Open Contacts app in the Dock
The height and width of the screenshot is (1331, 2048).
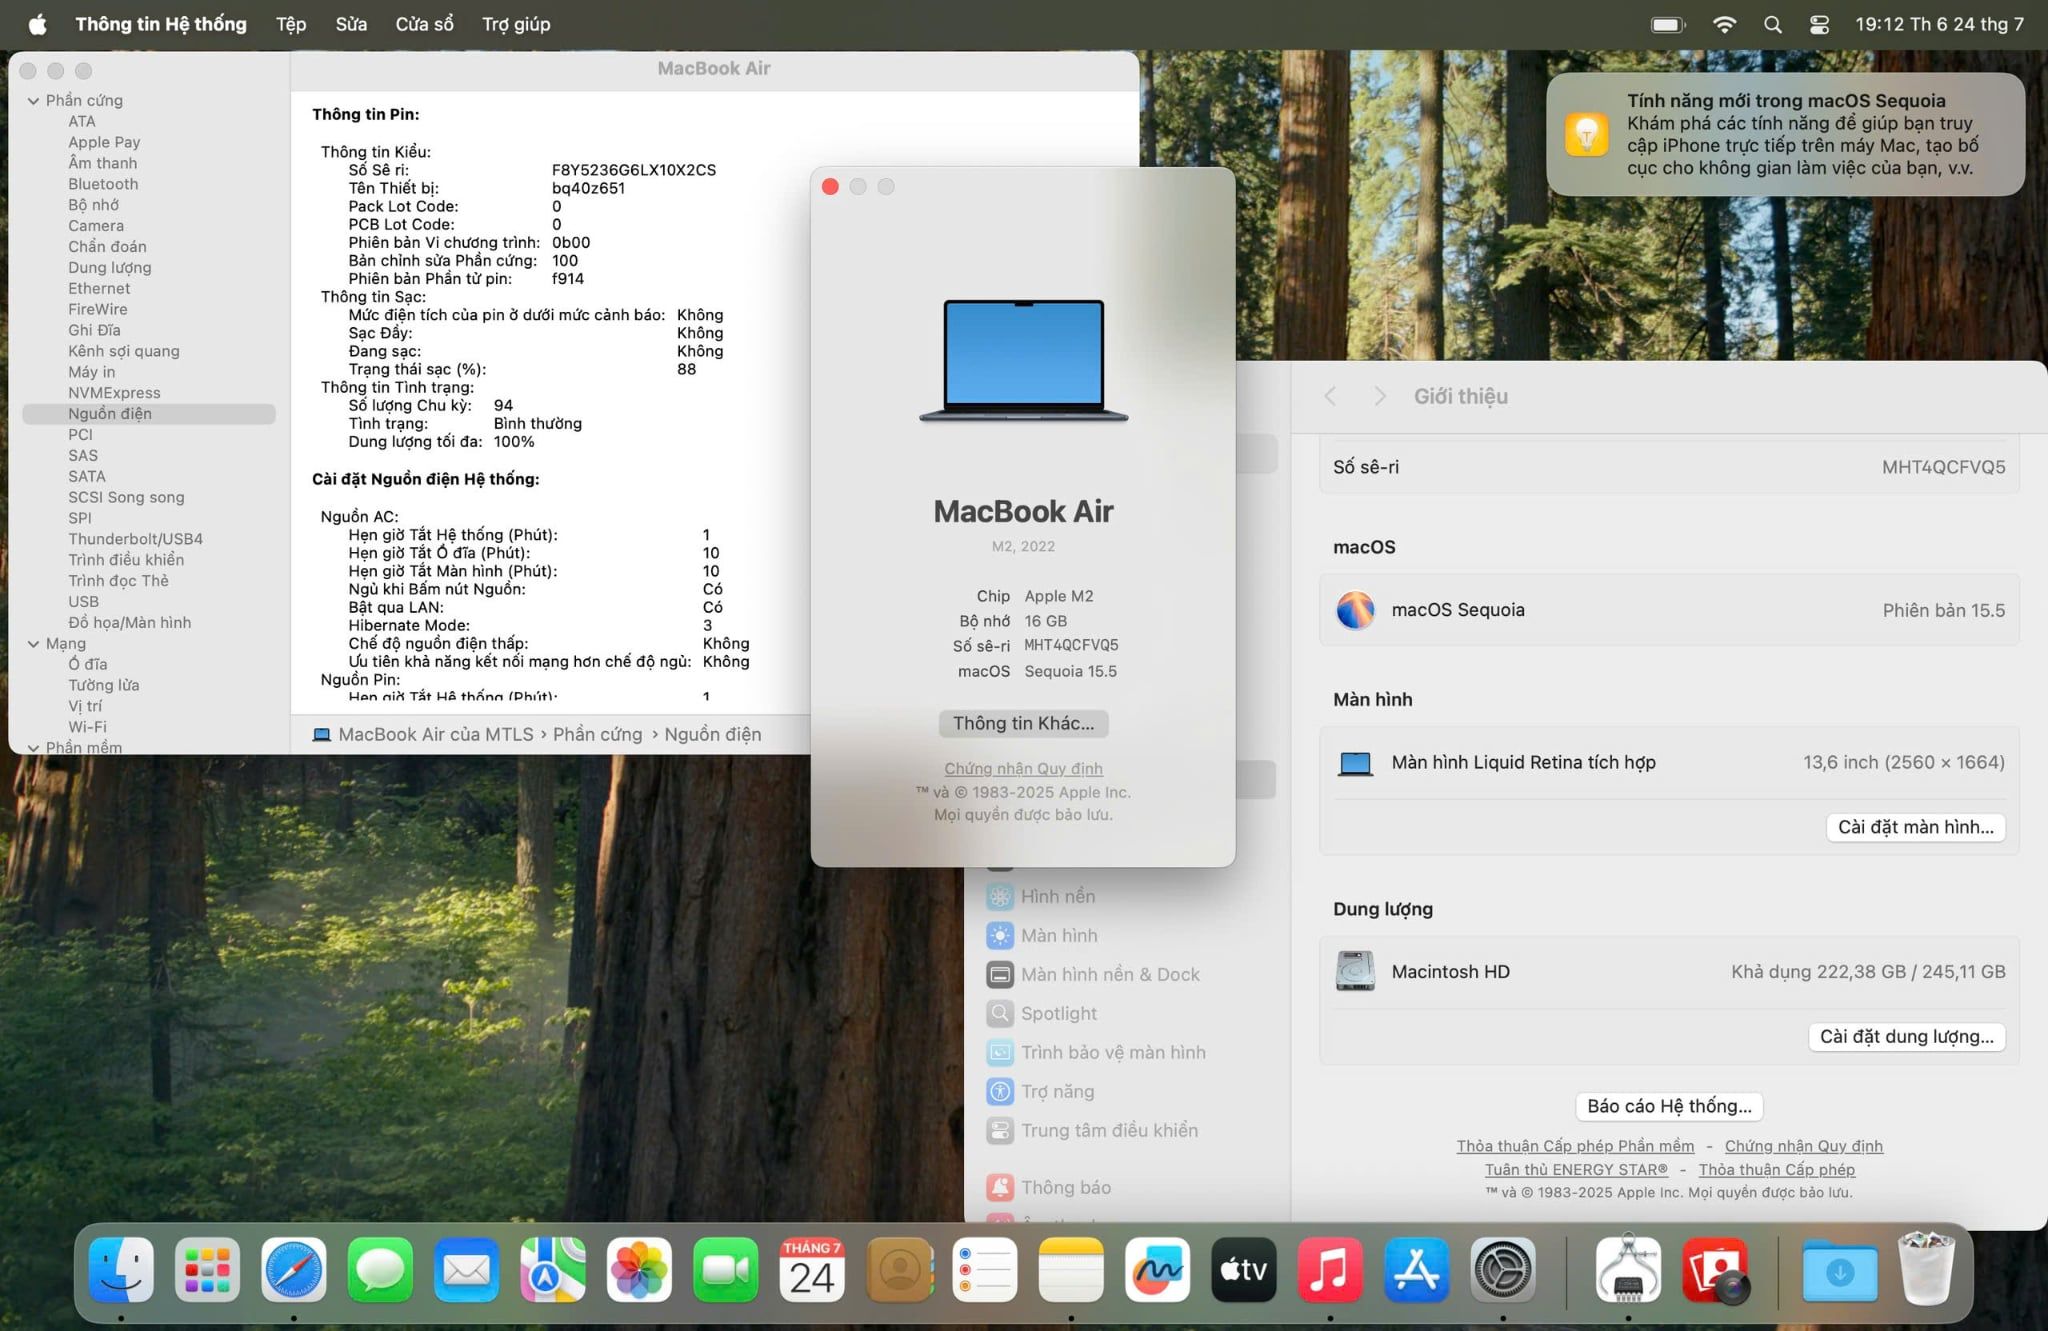point(899,1270)
